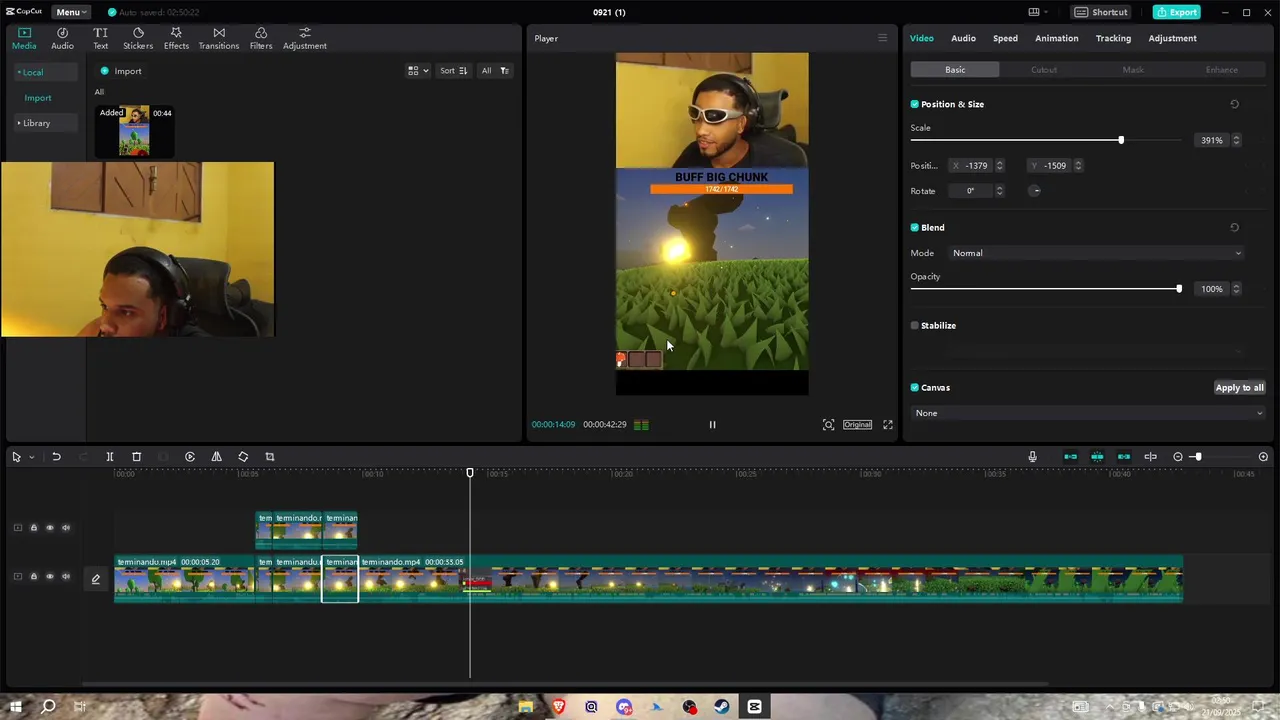The image size is (1280, 720).
Task: Click the preview axis split icon in timeline toolbar
Action: [x=1151, y=457]
